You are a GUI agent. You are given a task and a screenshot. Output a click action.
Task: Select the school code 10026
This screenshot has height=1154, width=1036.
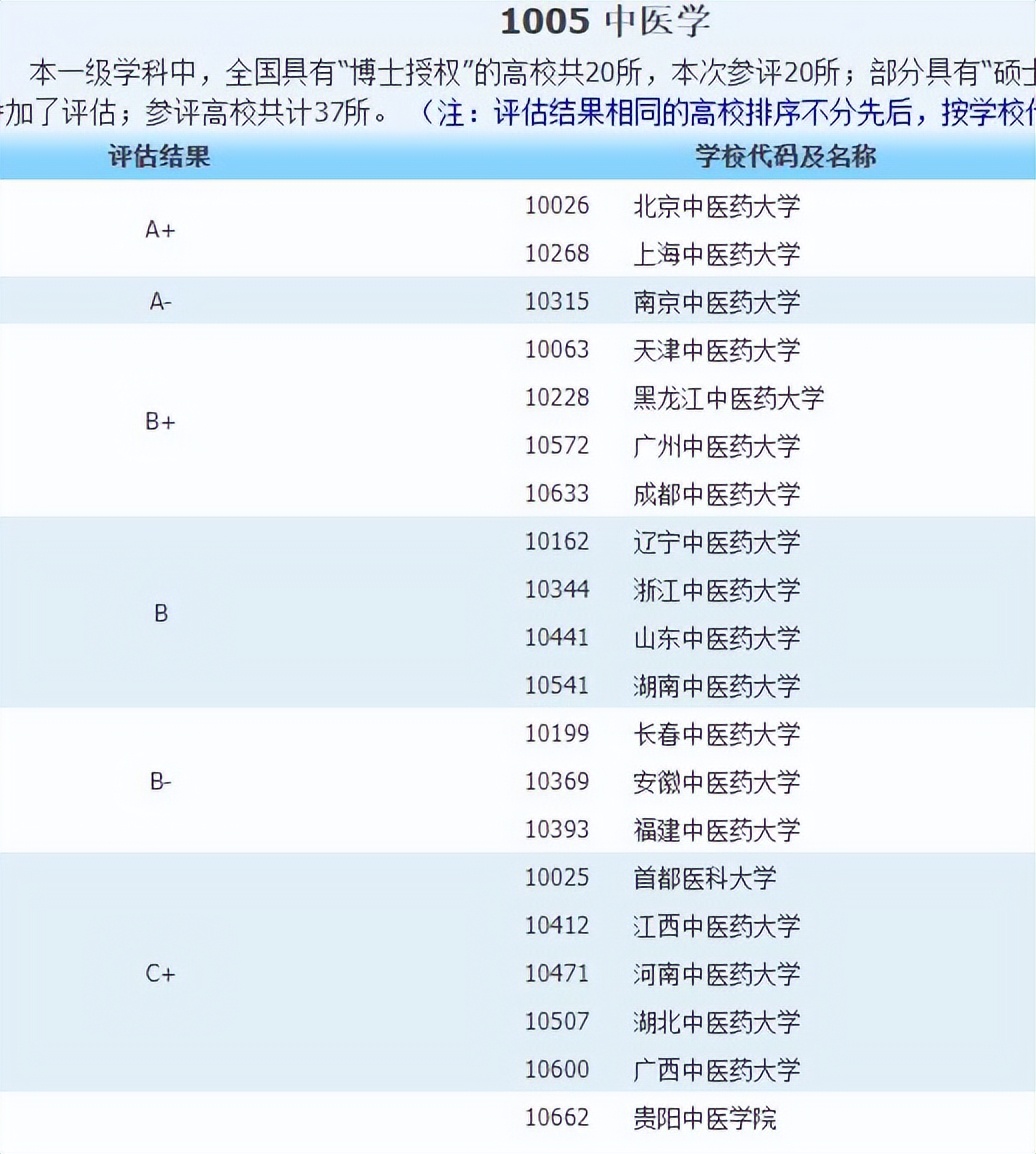point(557,206)
